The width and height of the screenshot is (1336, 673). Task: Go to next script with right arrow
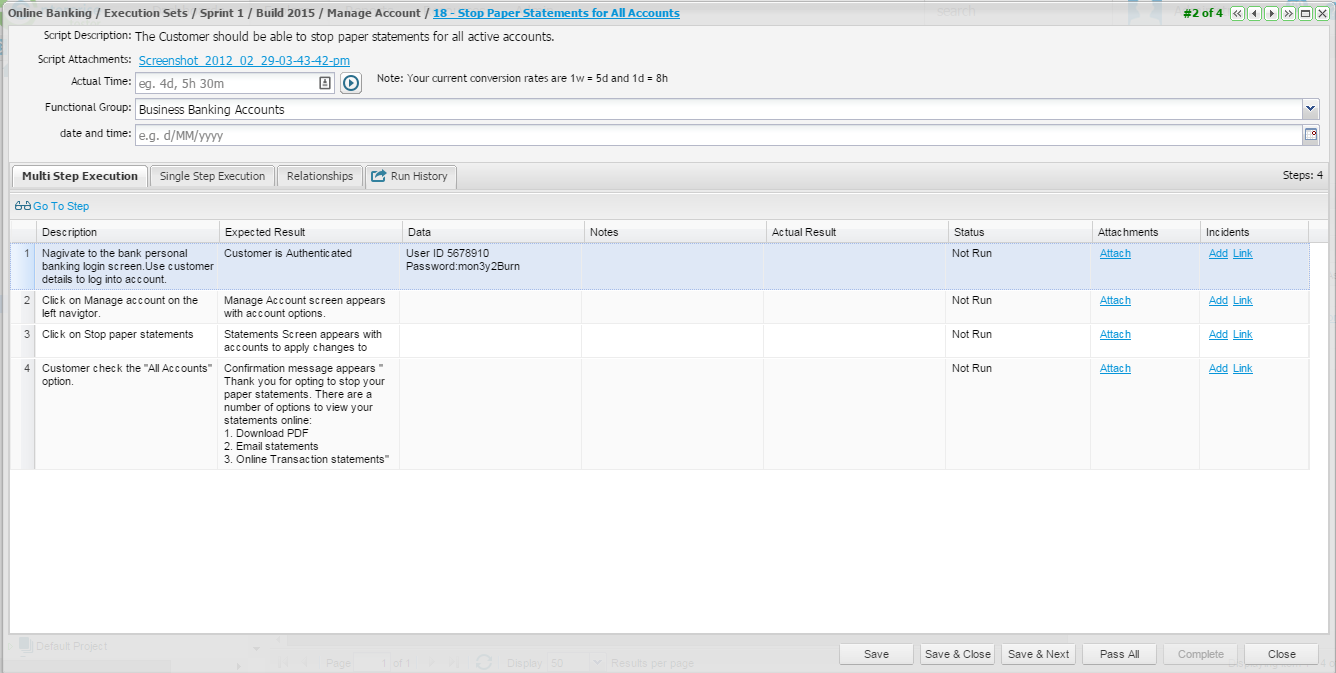pos(1271,13)
